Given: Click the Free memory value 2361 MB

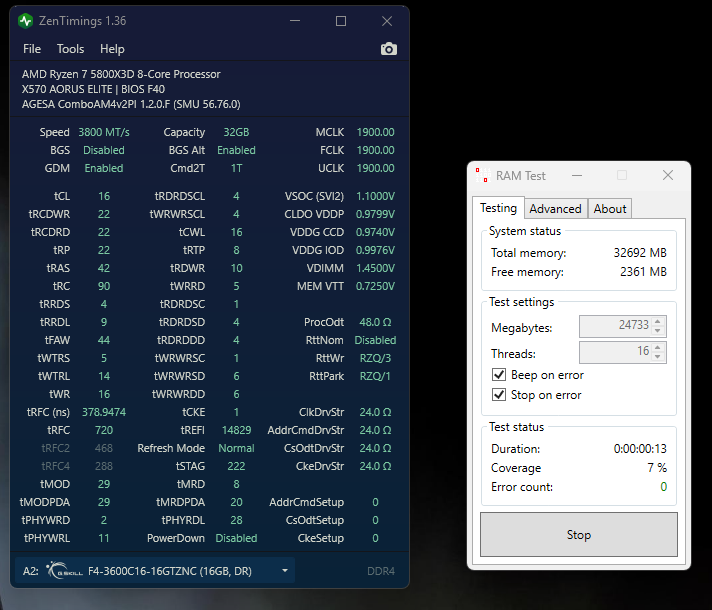Looking at the screenshot, I should (x=643, y=272).
